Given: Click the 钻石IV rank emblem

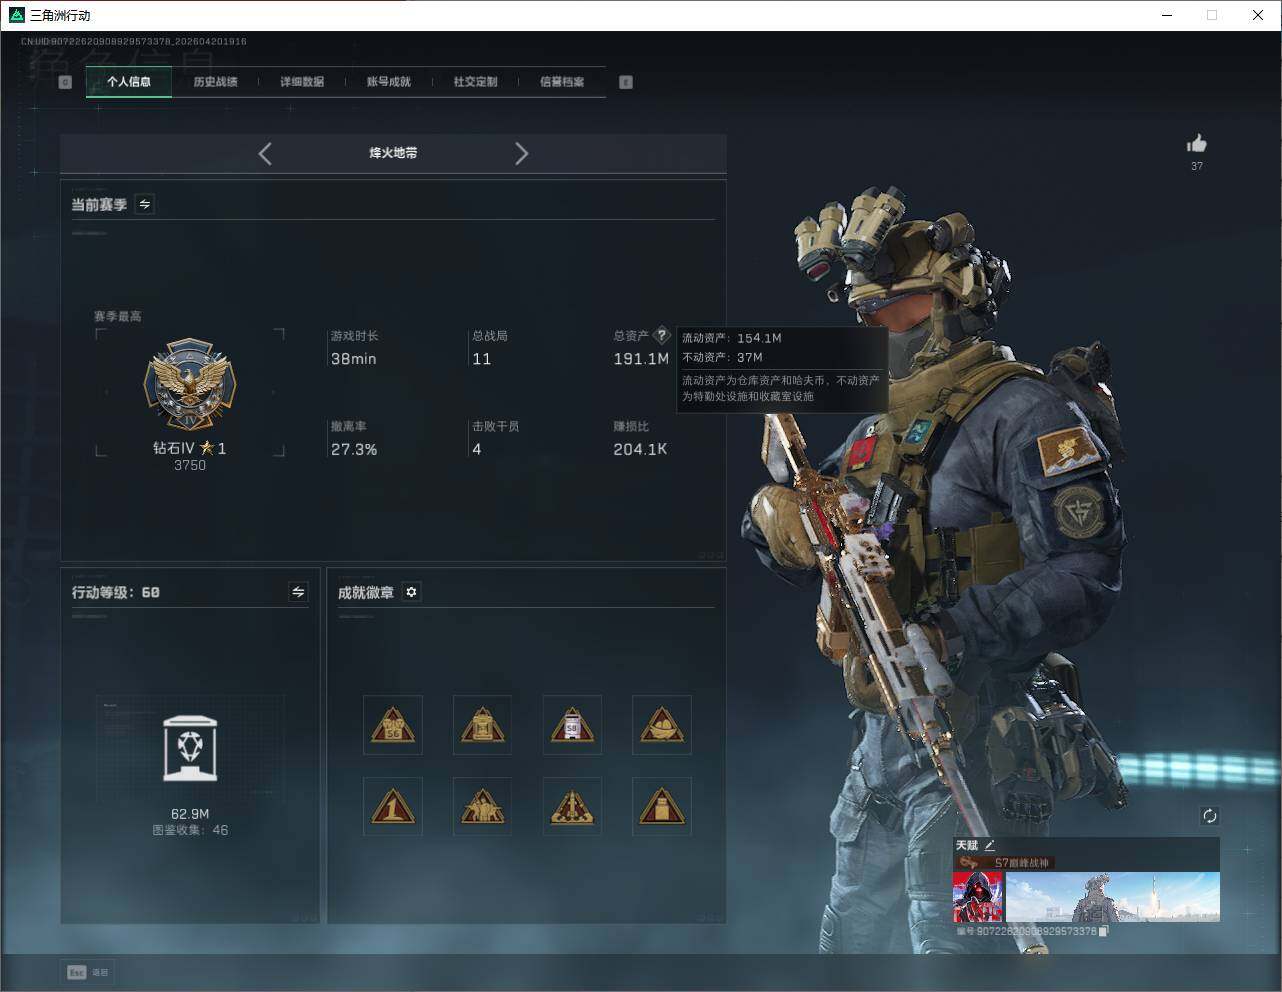Looking at the screenshot, I should (190, 386).
